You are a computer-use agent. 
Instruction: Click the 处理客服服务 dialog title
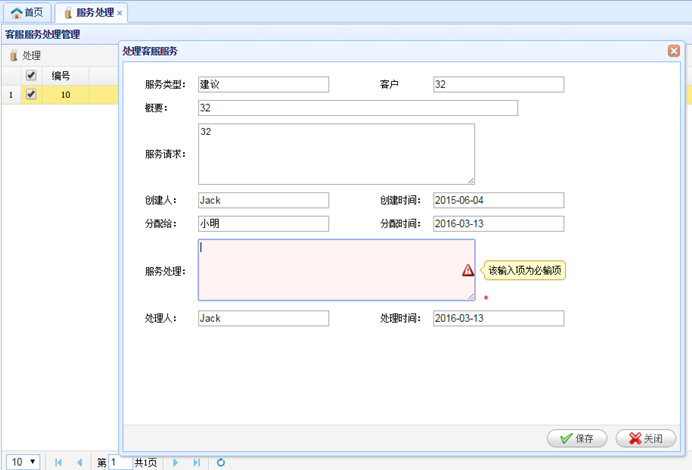click(x=150, y=51)
